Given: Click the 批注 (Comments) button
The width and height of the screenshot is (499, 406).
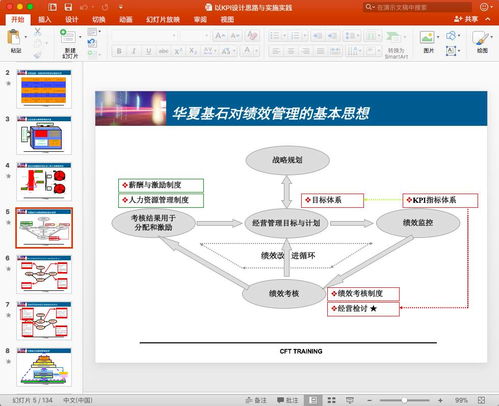Looking at the screenshot, I should pyautogui.click(x=287, y=400).
